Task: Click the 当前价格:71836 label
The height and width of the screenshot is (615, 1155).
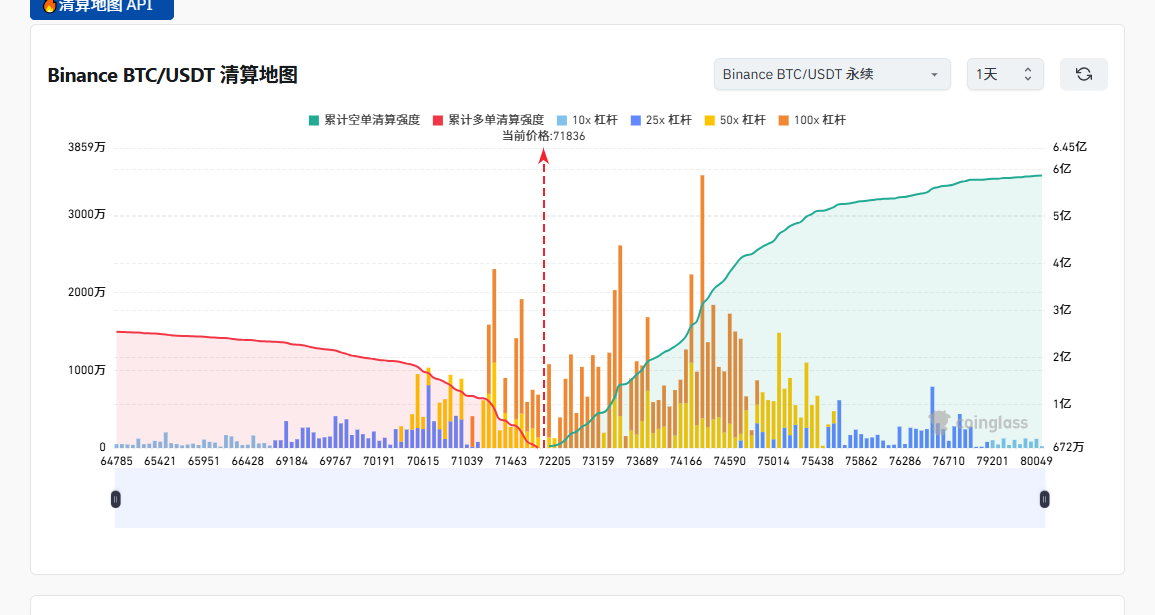Action: pos(544,136)
